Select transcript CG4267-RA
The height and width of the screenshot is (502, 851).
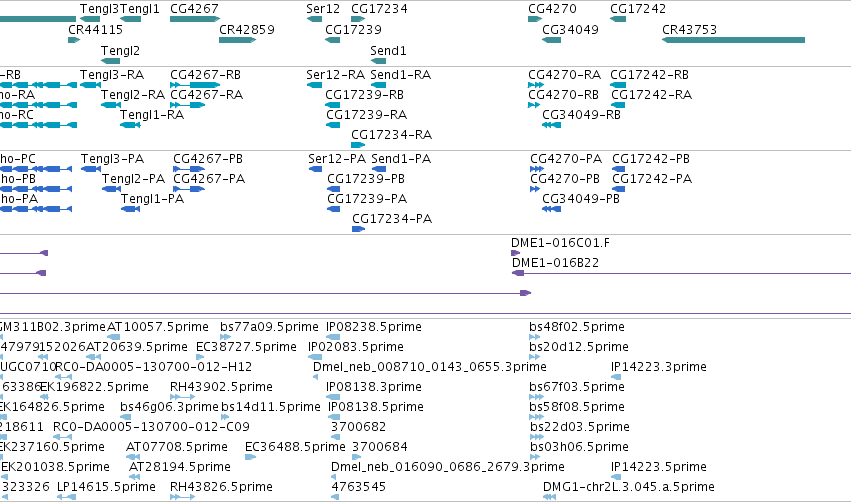(206, 94)
